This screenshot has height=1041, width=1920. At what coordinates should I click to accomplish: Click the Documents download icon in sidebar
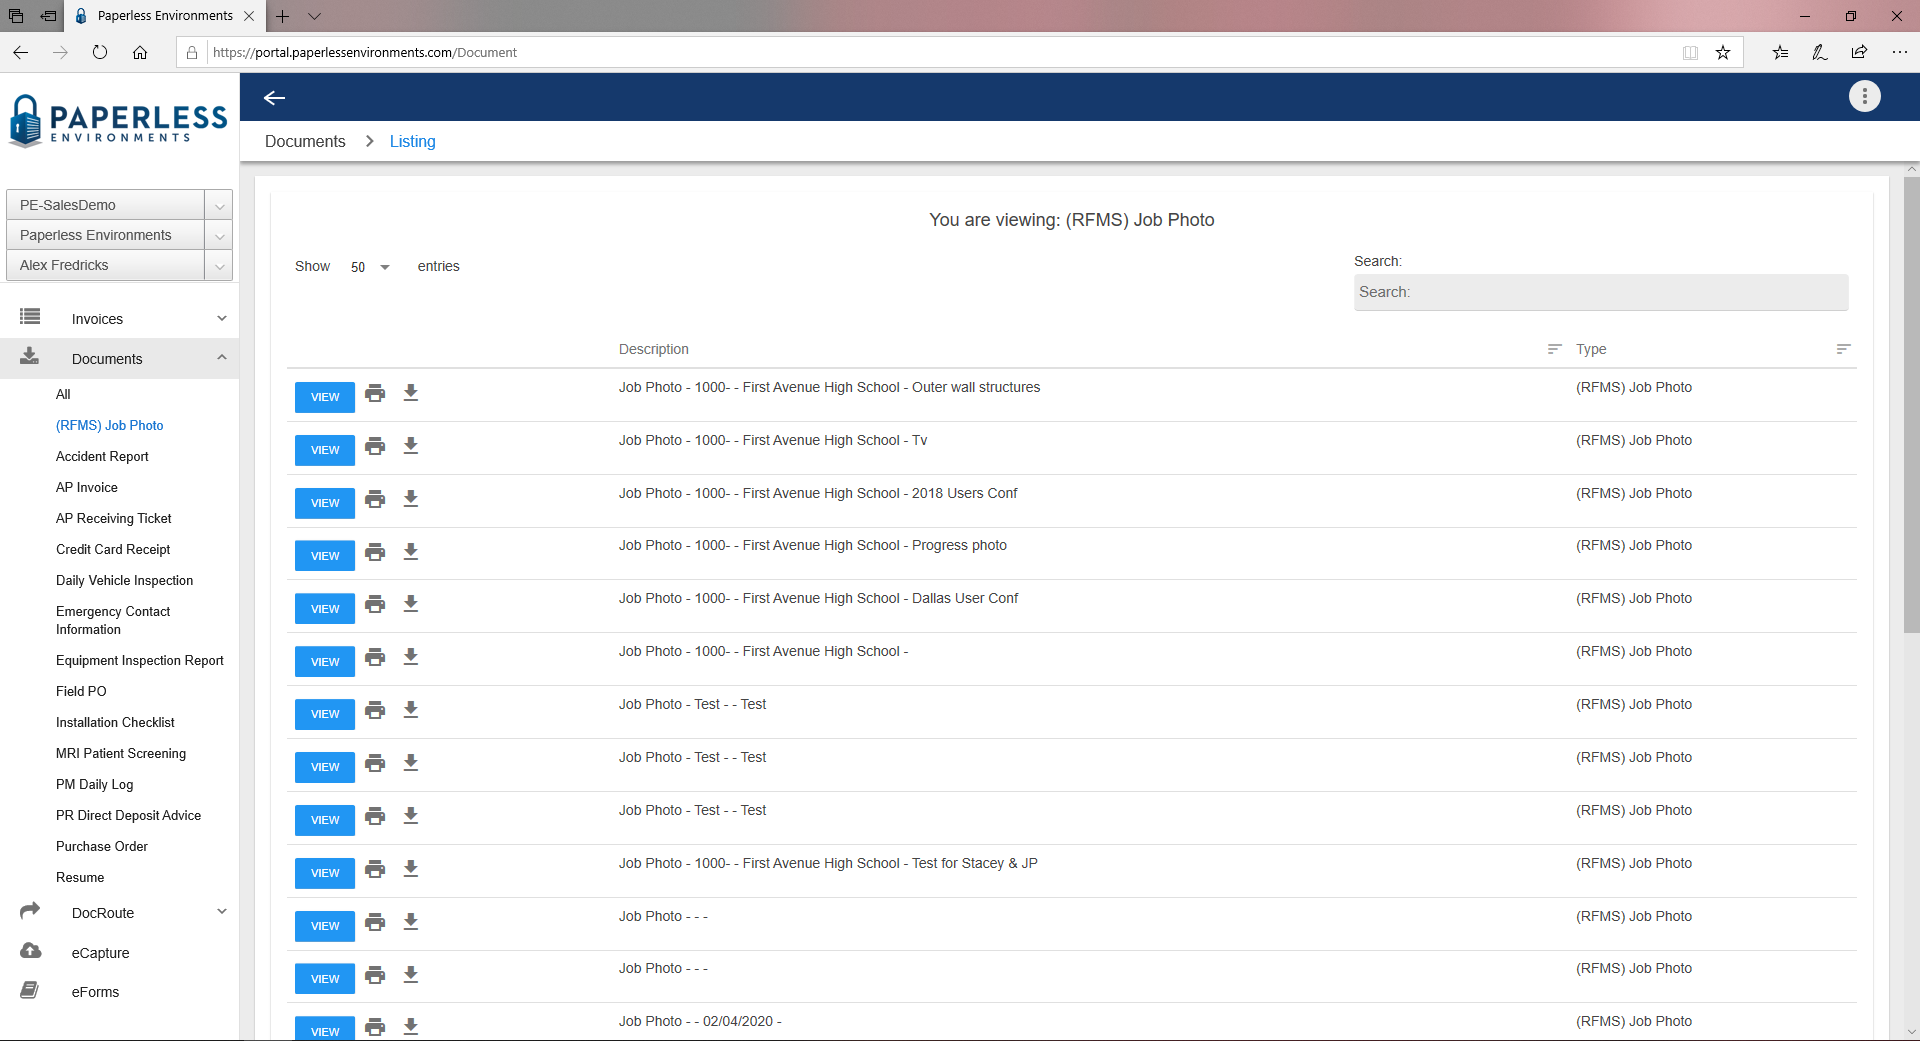click(x=30, y=356)
